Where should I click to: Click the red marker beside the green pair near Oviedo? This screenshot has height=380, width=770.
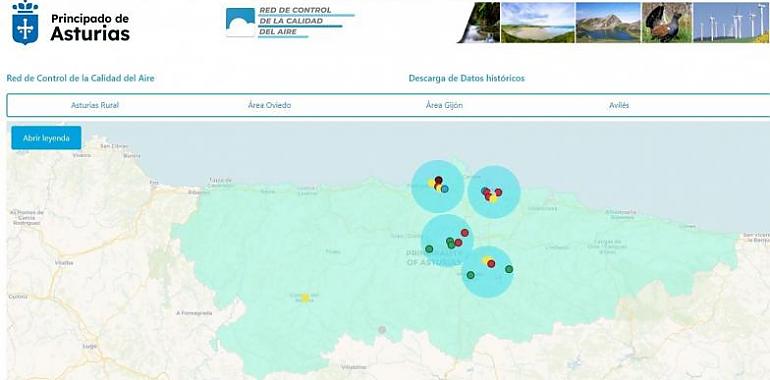(458, 243)
